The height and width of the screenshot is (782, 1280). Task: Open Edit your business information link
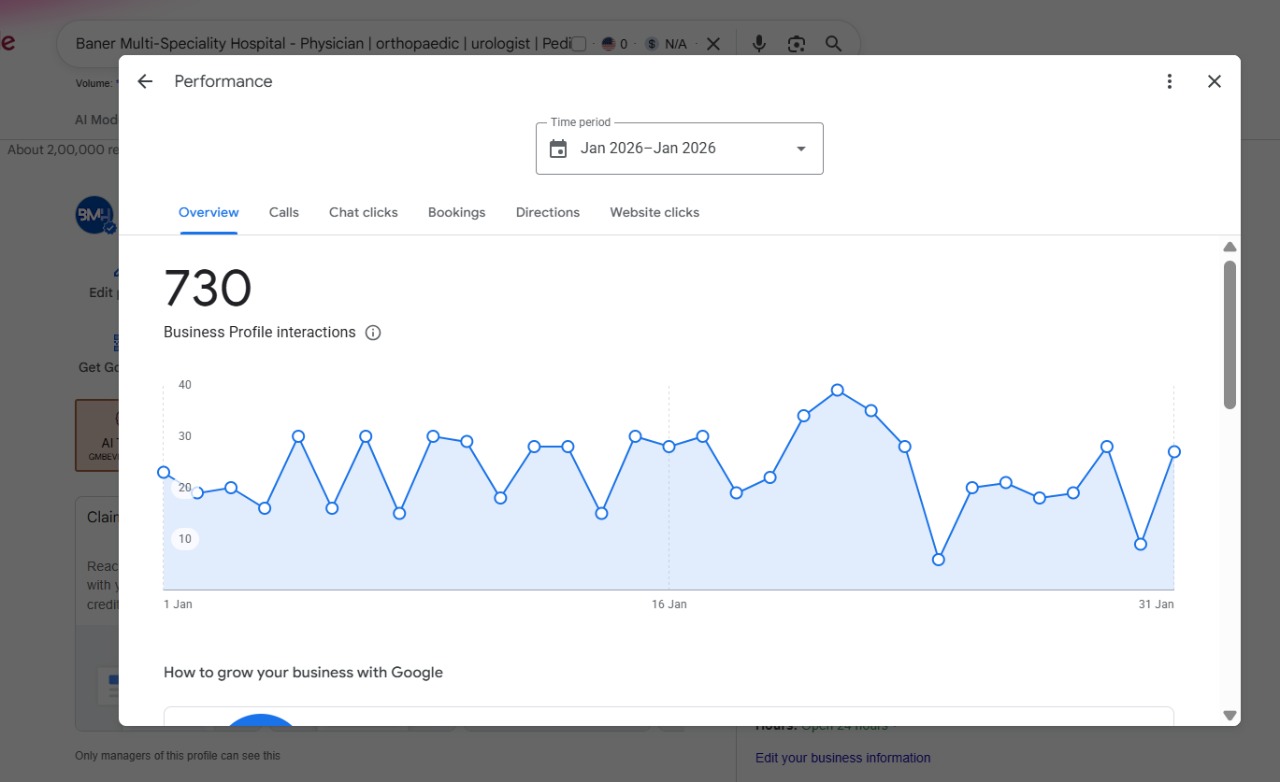point(843,758)
